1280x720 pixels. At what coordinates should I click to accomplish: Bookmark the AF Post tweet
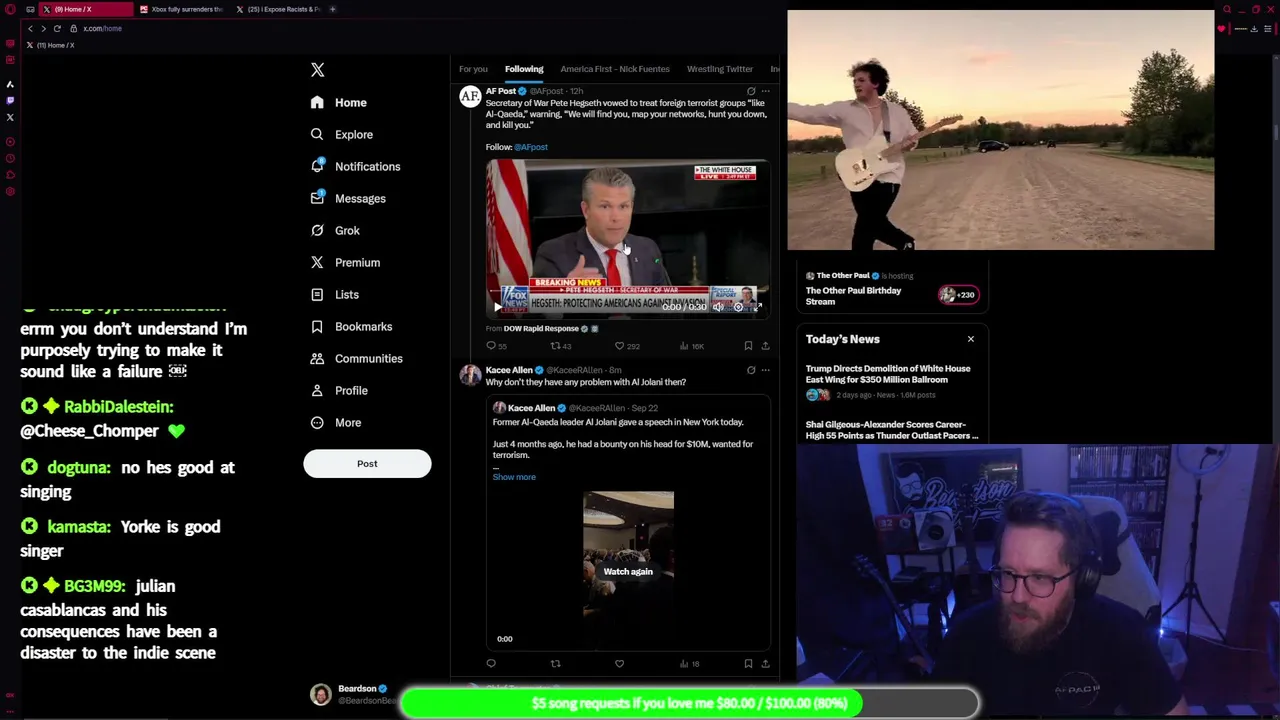(748, 346)
